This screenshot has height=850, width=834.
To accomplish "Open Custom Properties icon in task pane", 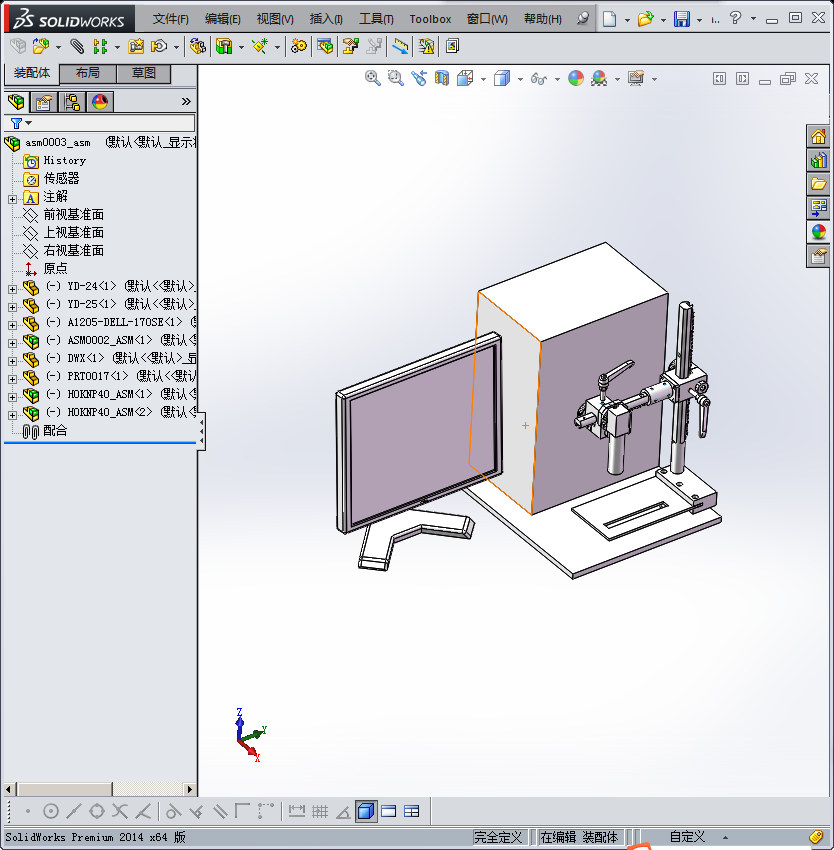I will (x=818, y=256).
